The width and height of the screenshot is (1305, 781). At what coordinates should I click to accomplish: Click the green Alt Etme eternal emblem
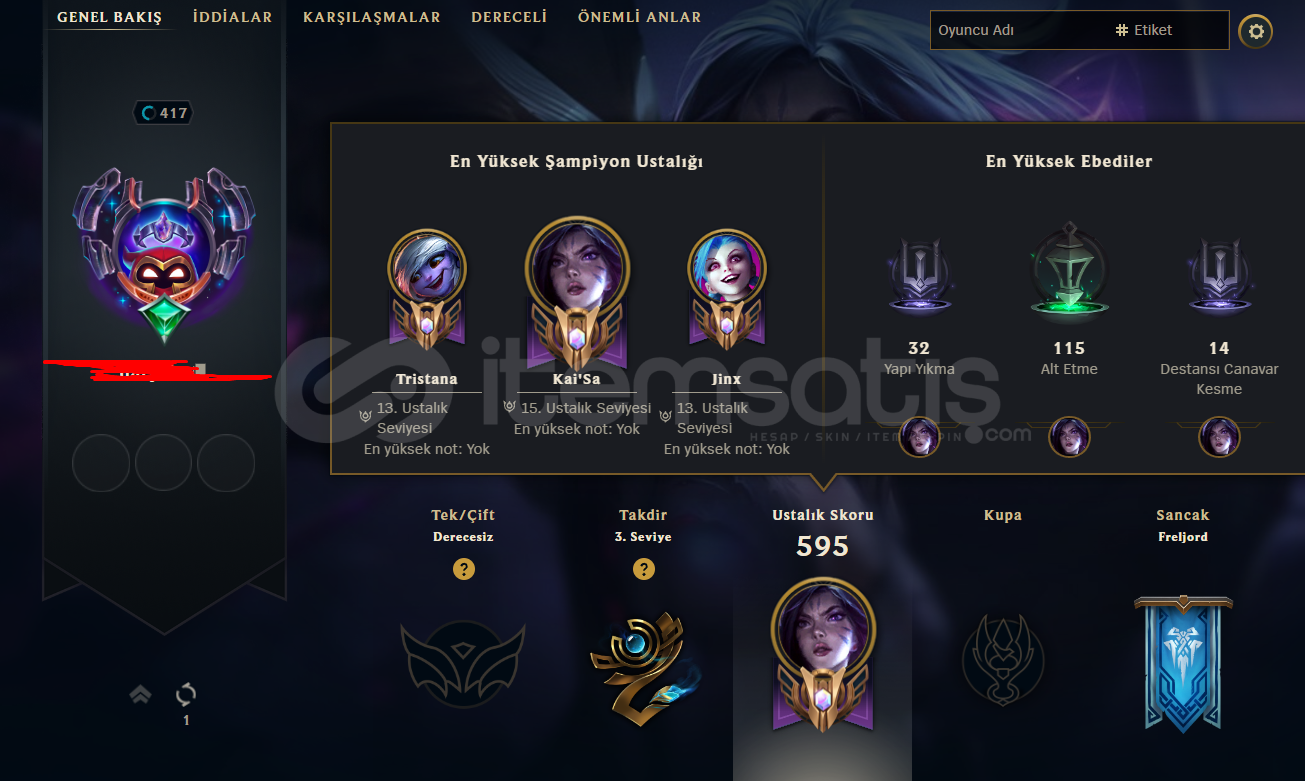tap(1069, 272)
